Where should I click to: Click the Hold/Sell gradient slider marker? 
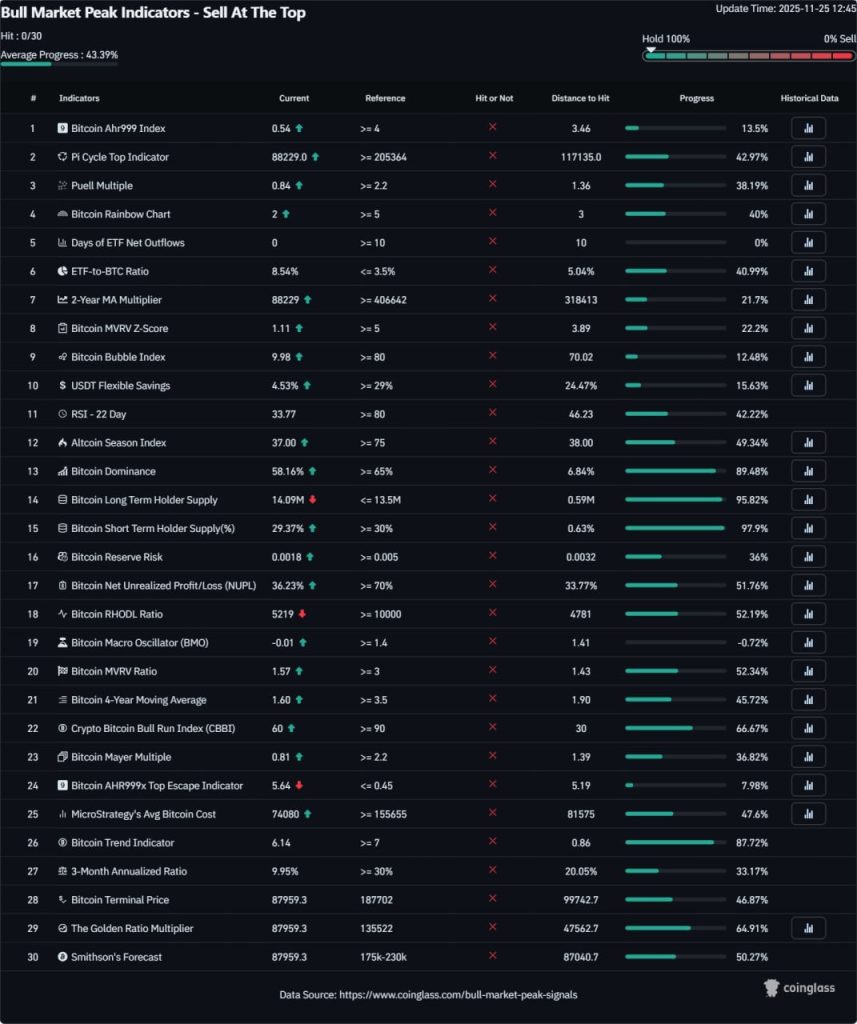(652, 47)
